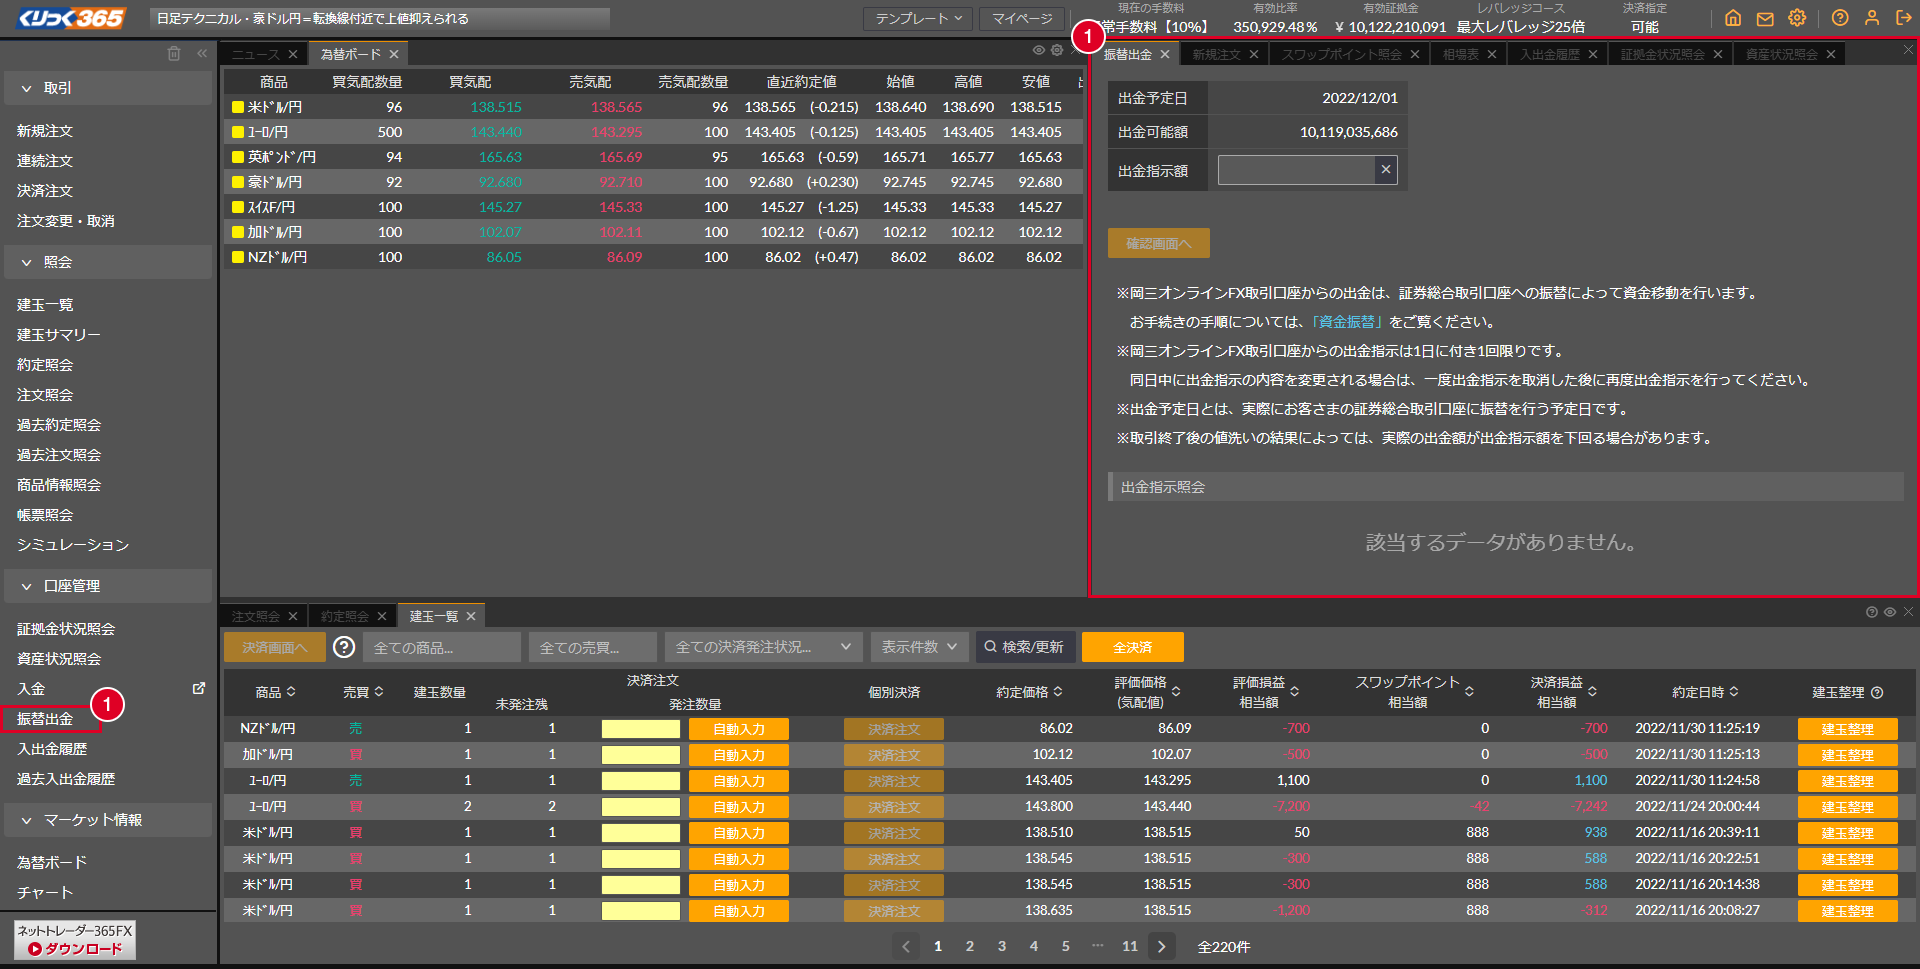Click external link icon next to 入金

tap(199, 688)
